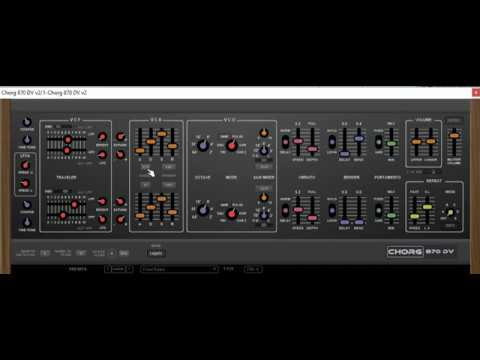Click the lower VCF Expand knob
Viewport: 480px width, 360px height.
(x=120, y=201)
